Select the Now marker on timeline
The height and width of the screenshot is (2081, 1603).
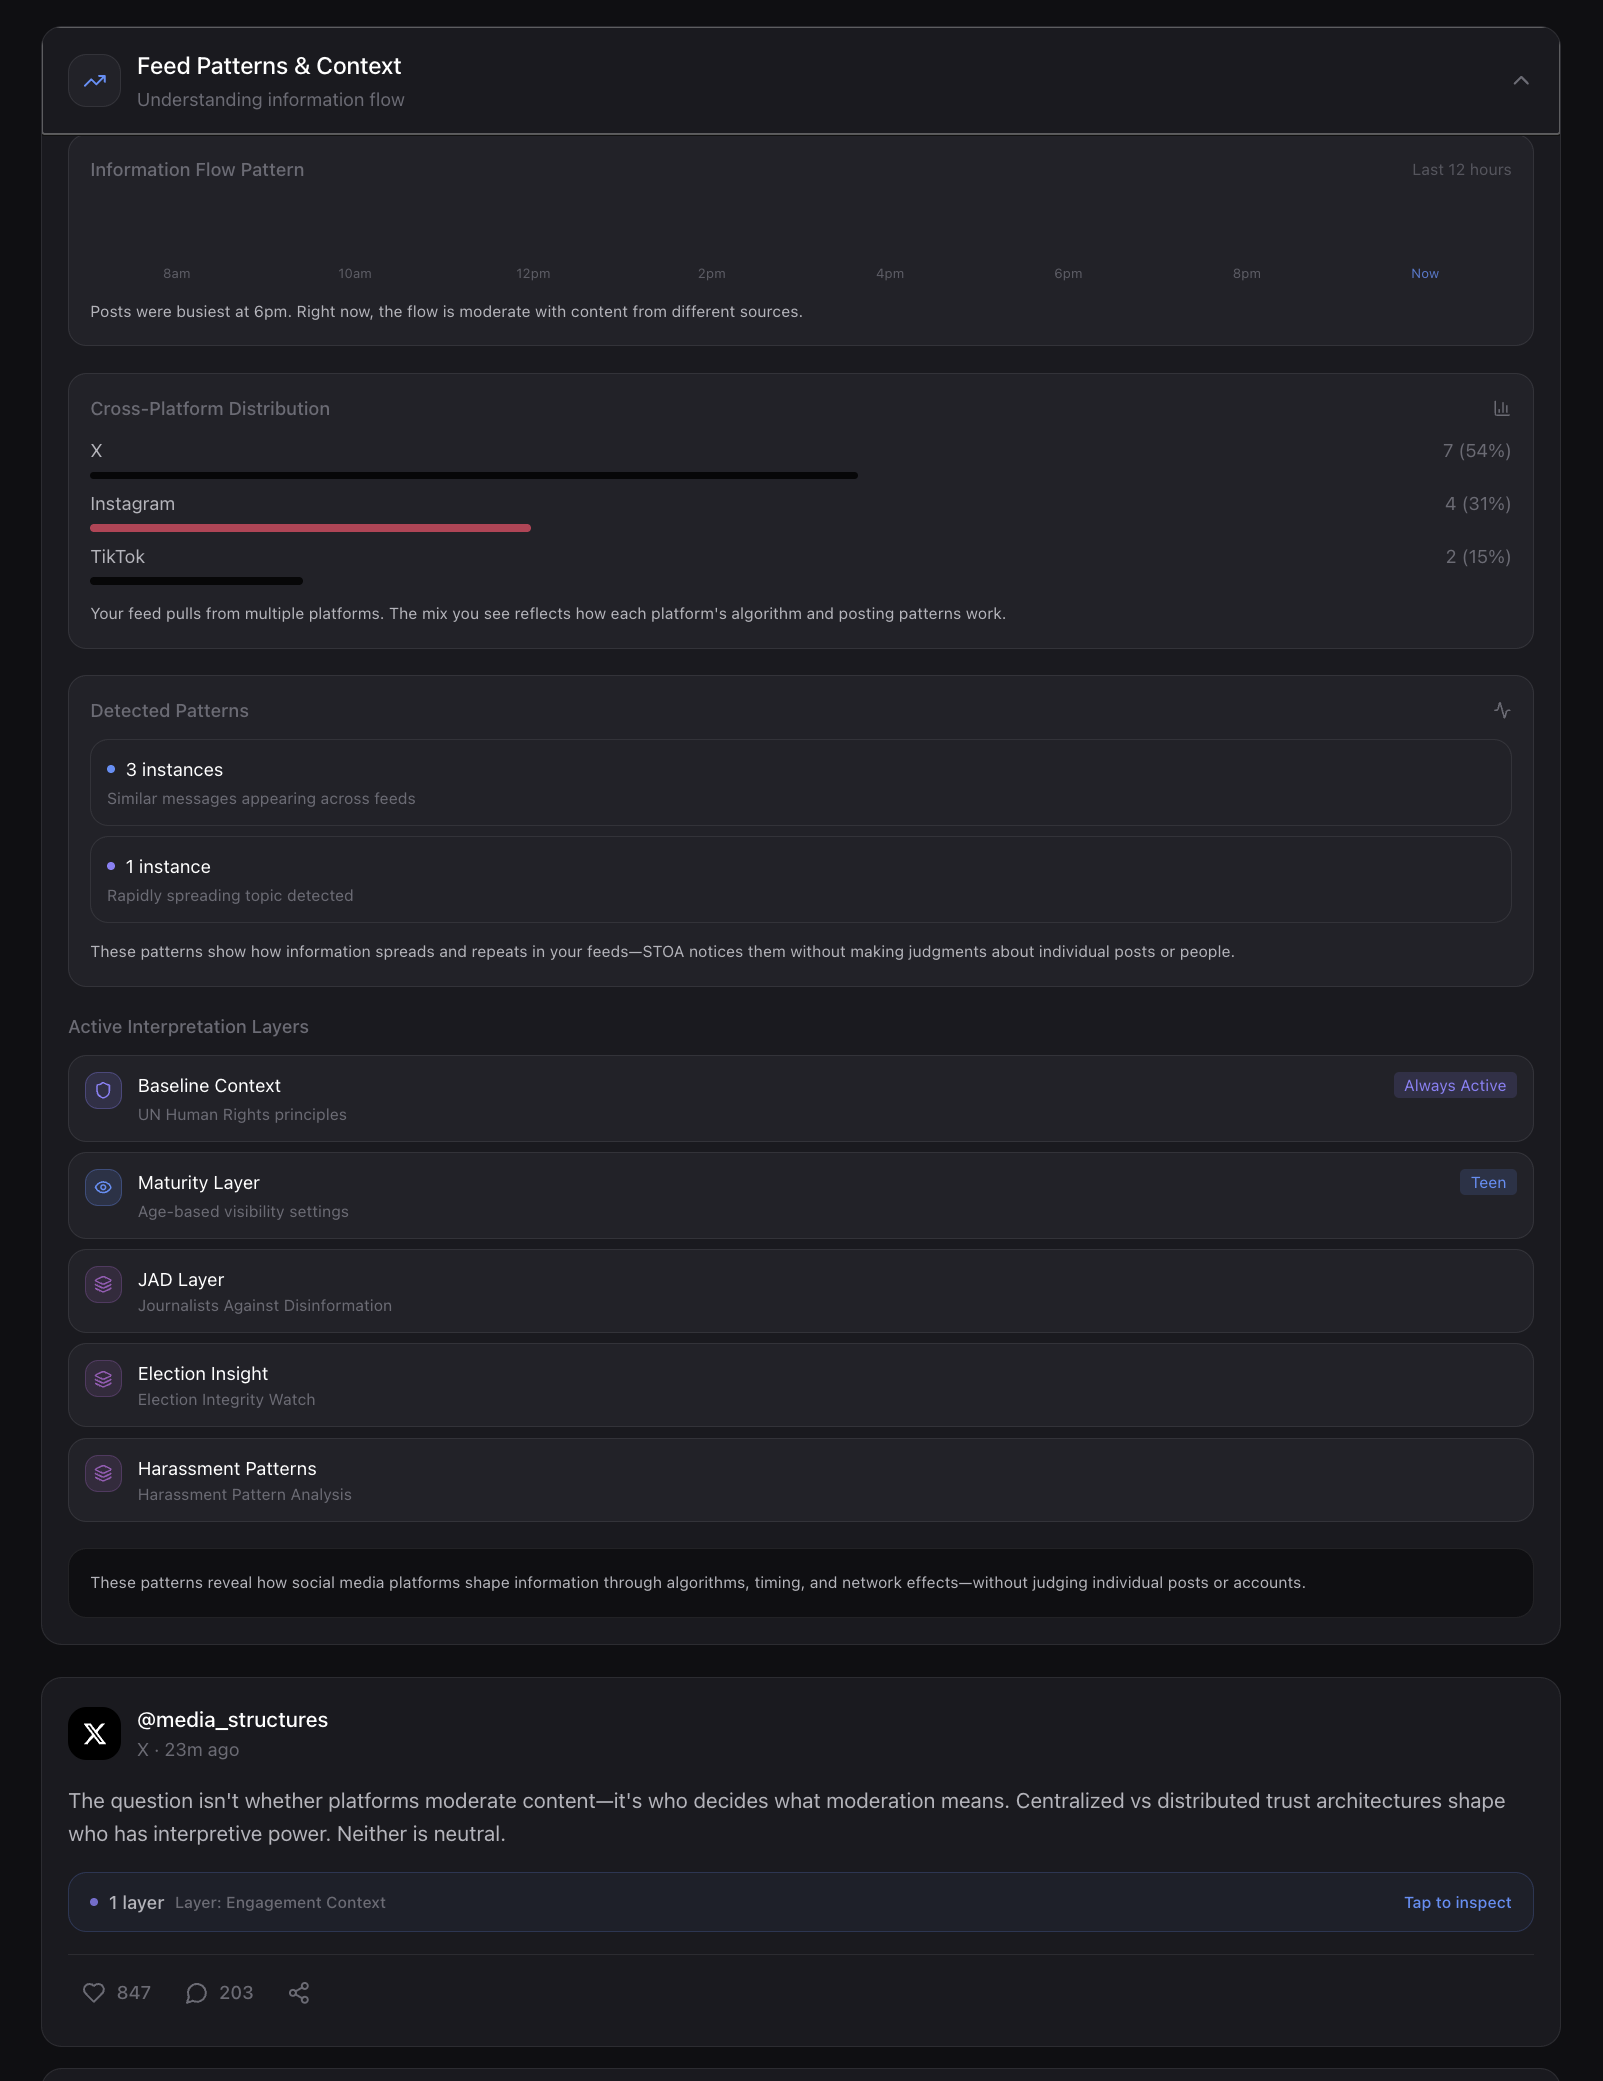(x=1424, y=273)
